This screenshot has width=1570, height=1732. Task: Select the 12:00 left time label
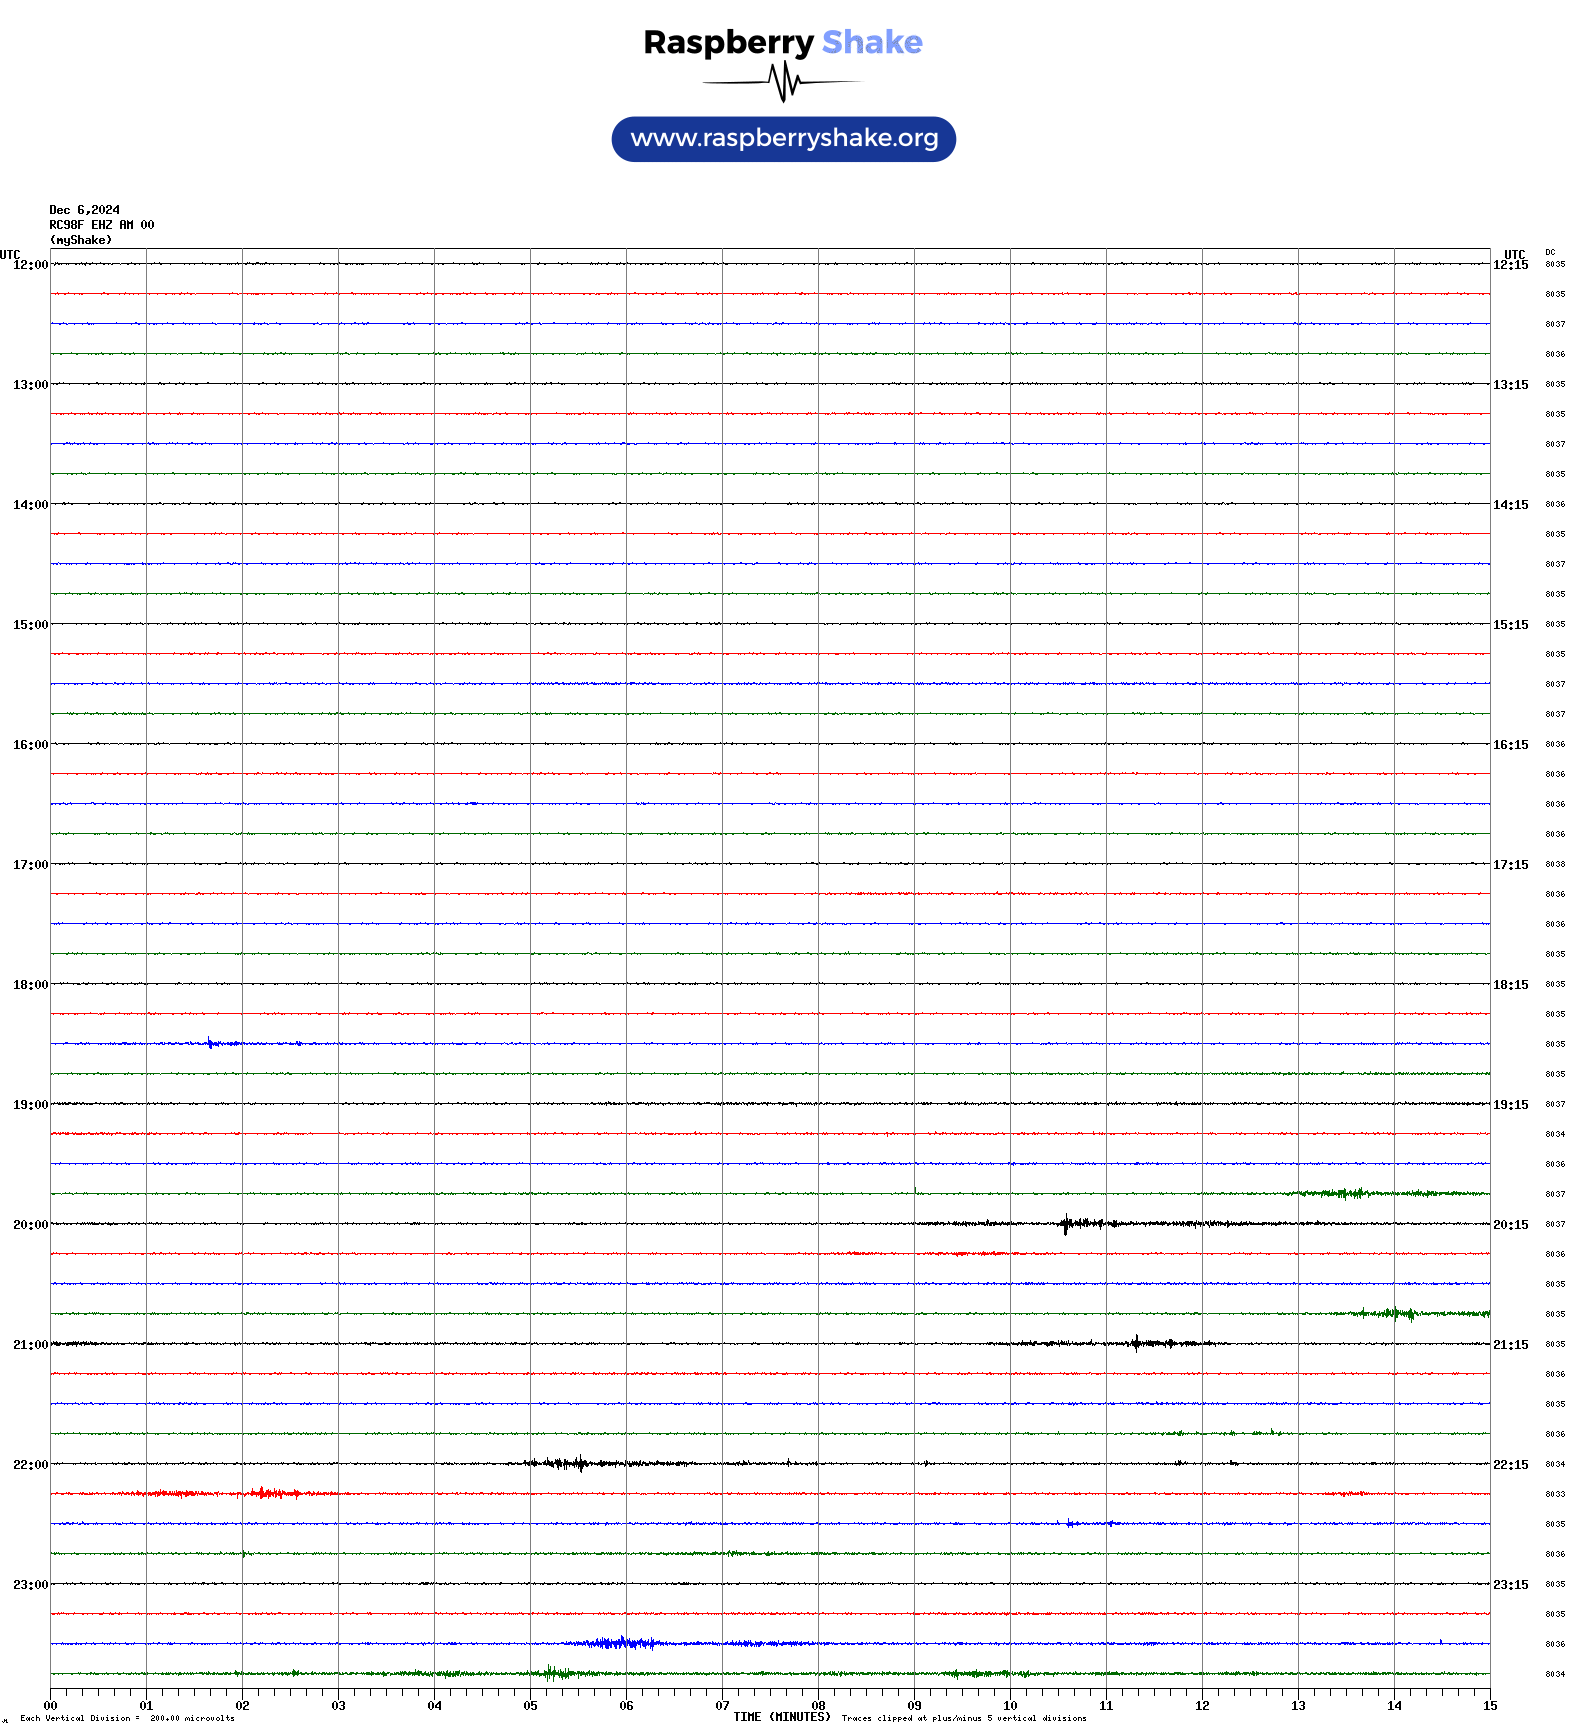pyautogui.click(x=30, y=265)
